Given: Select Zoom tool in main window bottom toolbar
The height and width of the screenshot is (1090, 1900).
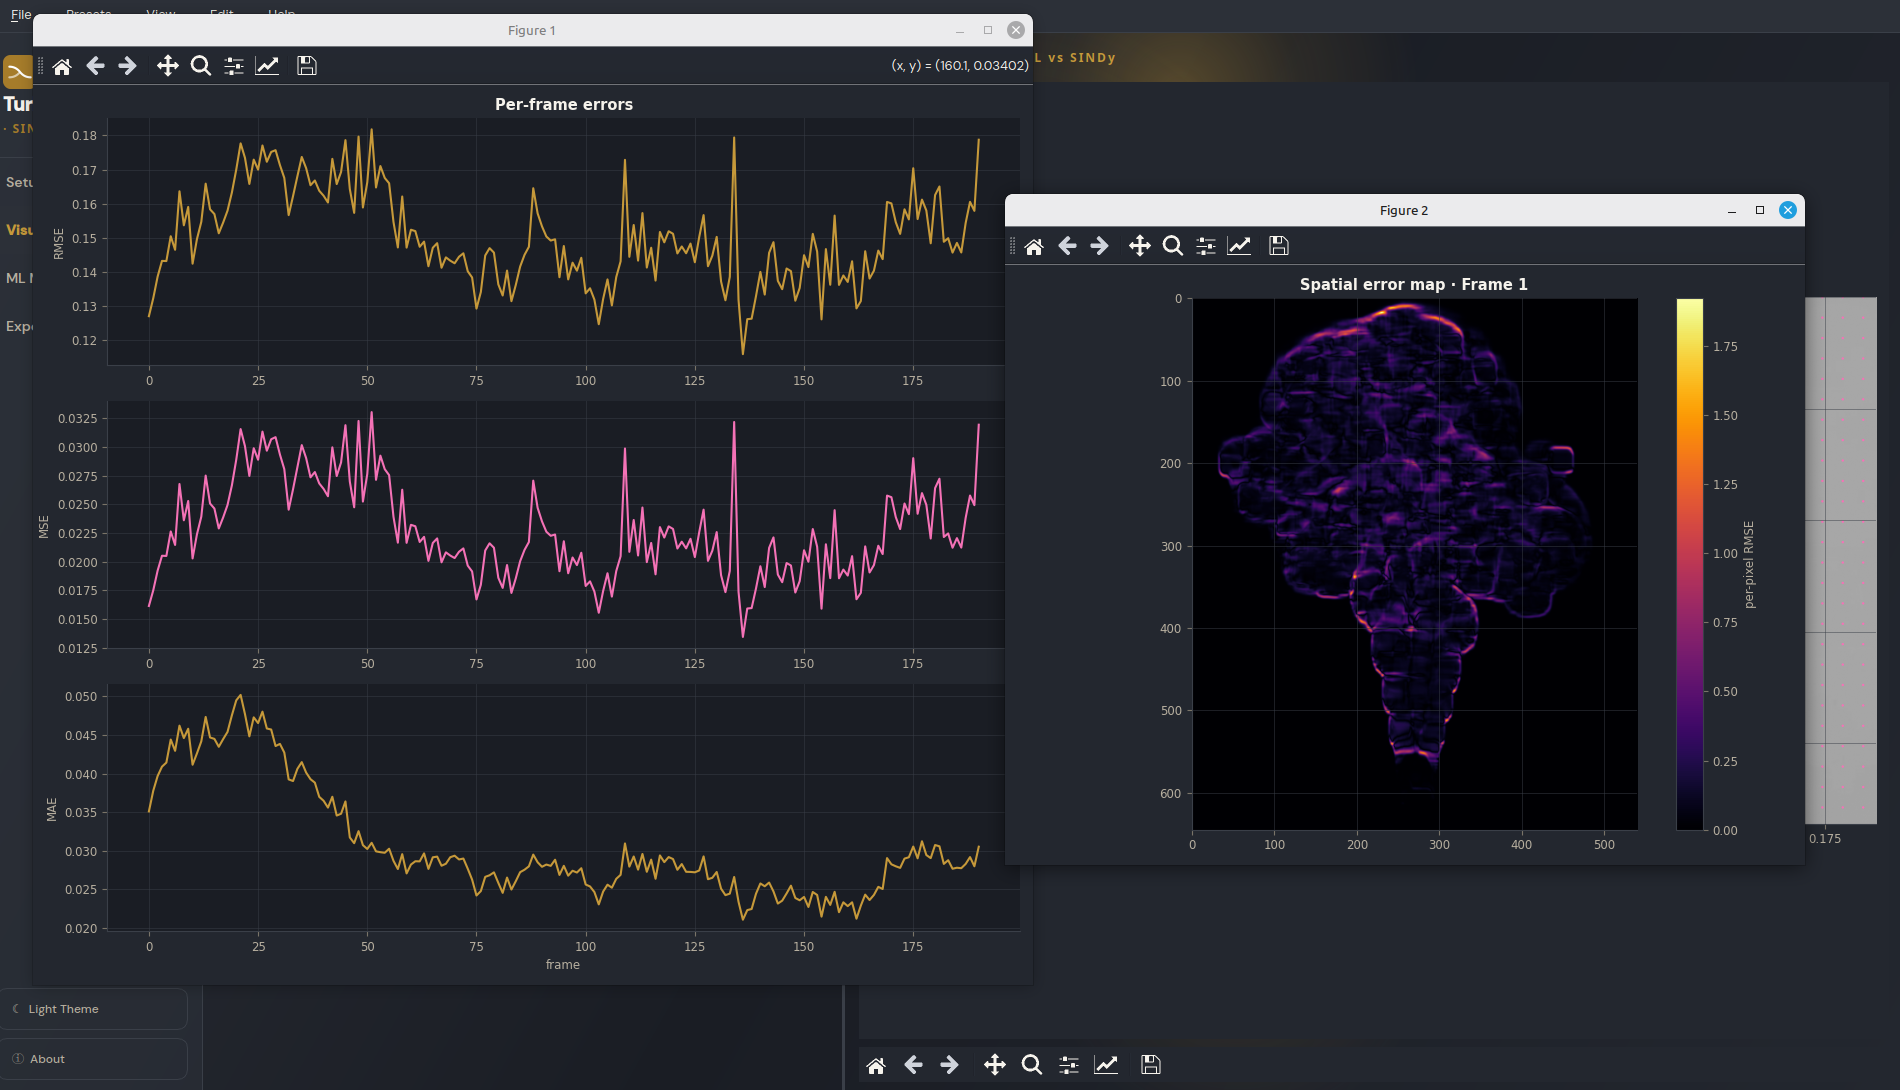Looking at the screenshot, I should click(1032, 1065).
